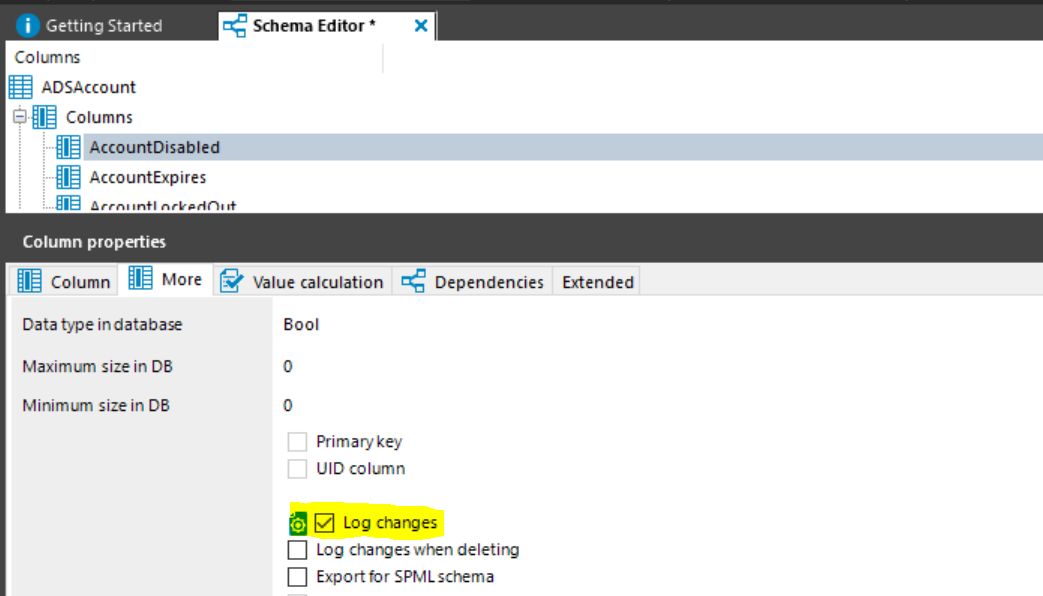
Task: Close the Schema Editor tab
Action: (x=421, y=26)
